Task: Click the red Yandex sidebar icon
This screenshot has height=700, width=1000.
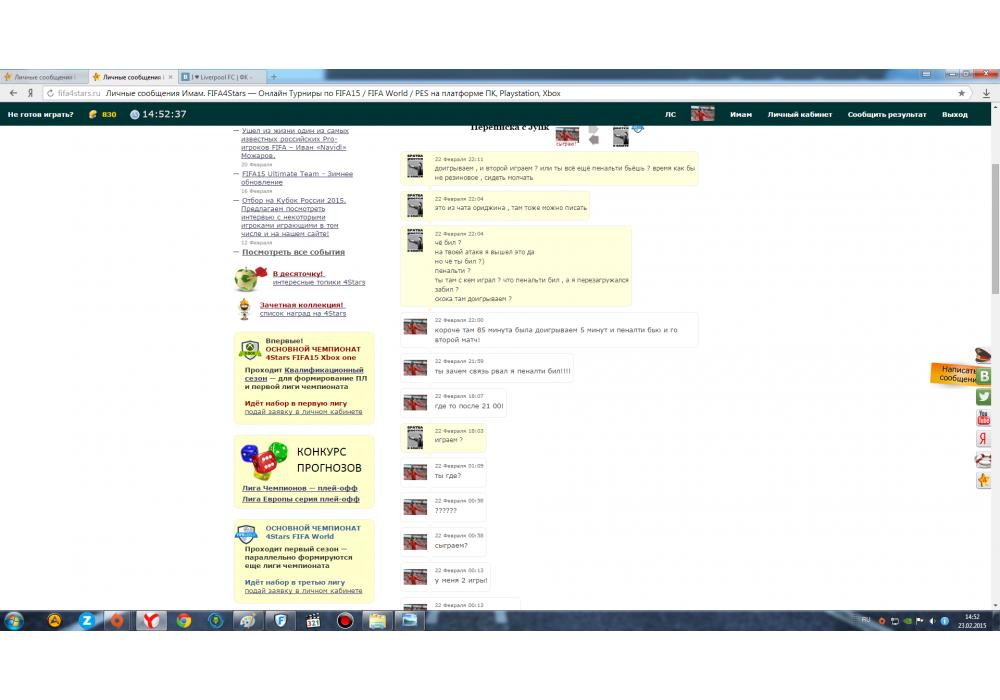Action: tap(984, 439)
